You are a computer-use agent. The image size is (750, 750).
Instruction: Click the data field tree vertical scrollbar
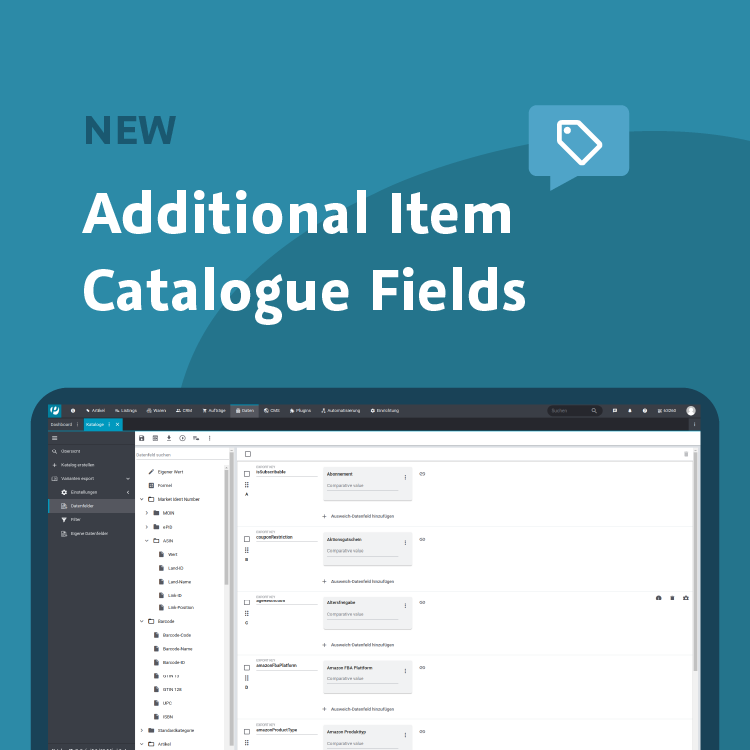[x=227, y=526]
